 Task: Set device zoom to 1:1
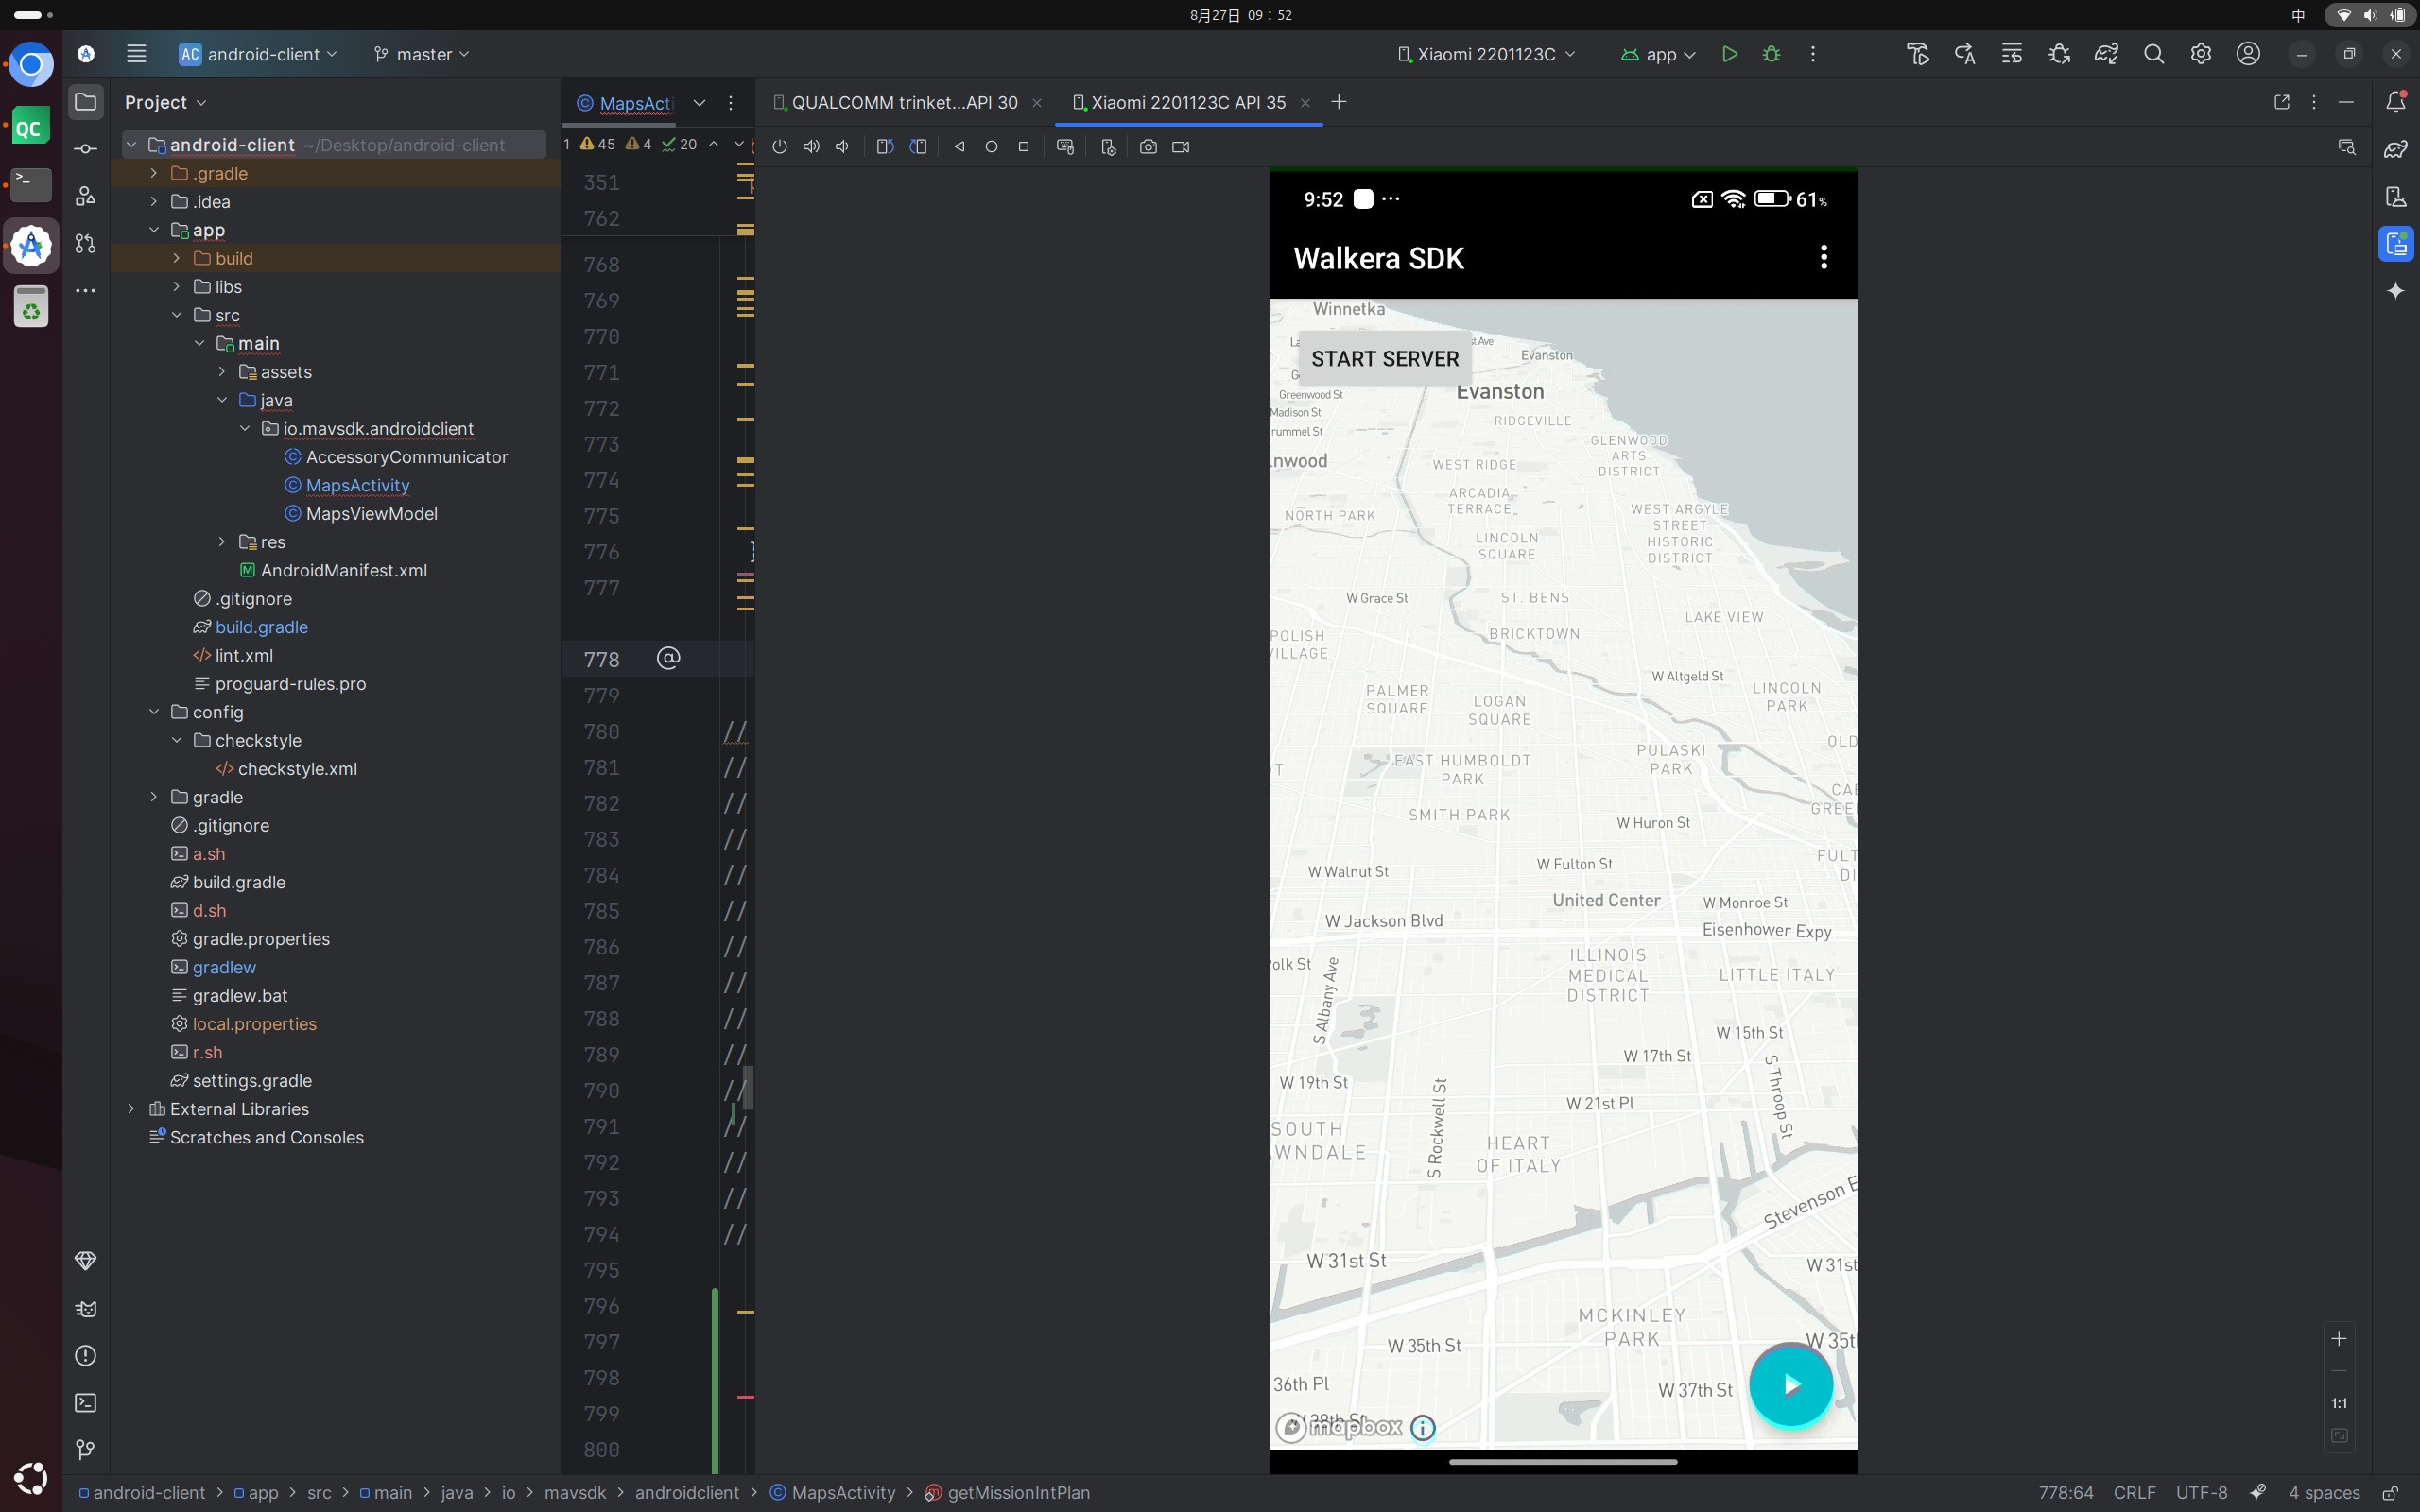(x=2339, y=1403)
